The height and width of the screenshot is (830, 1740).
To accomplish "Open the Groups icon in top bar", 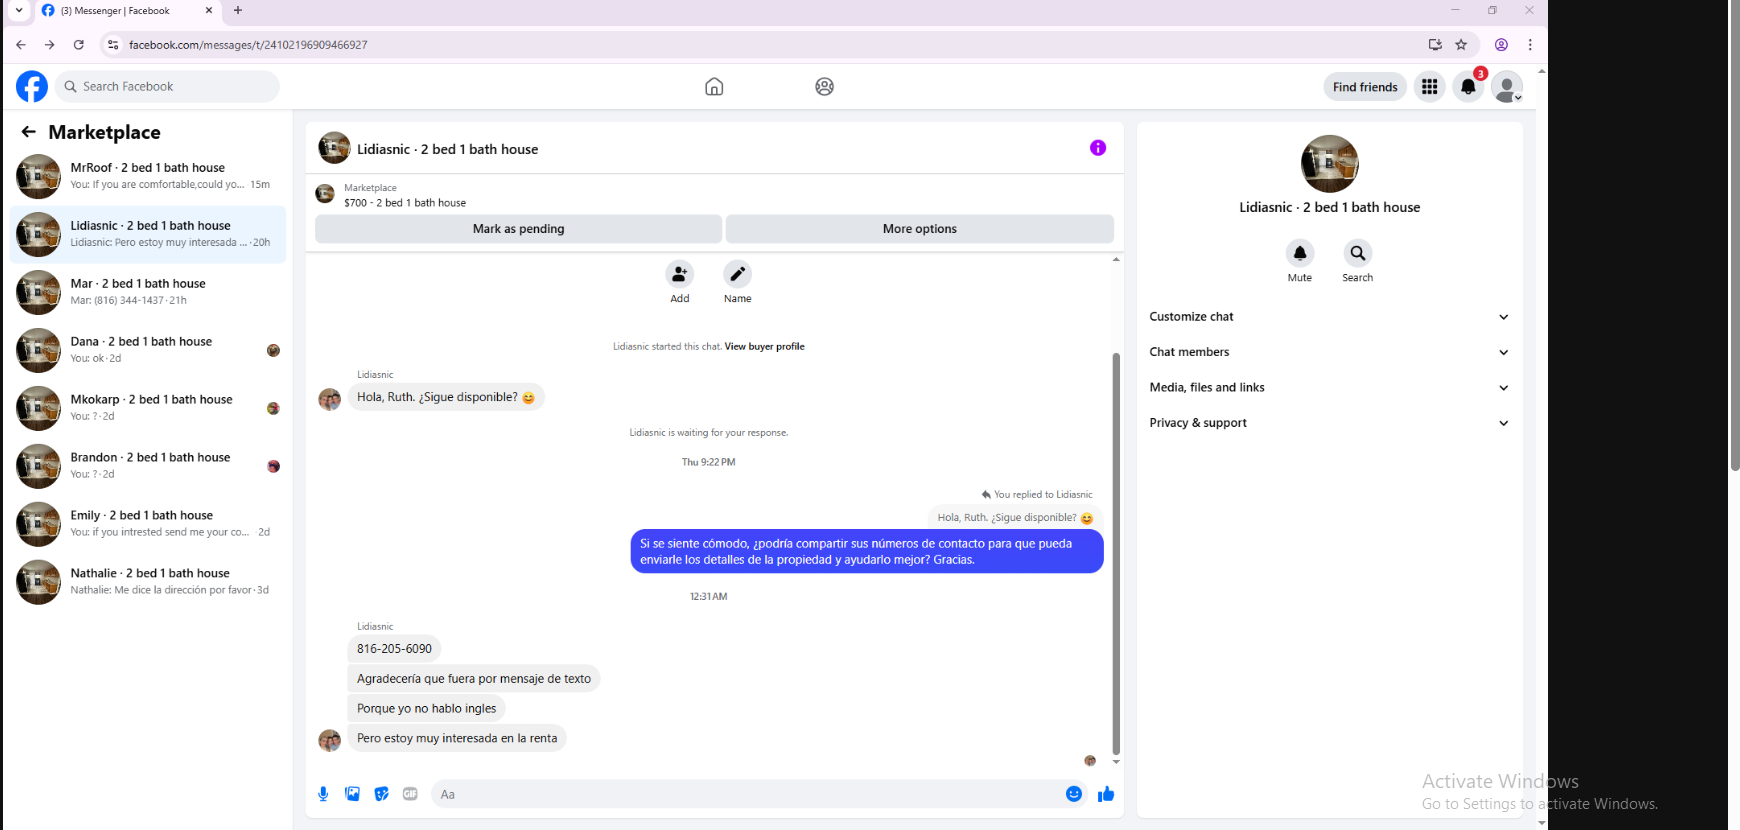I will (x=824, y=87).
